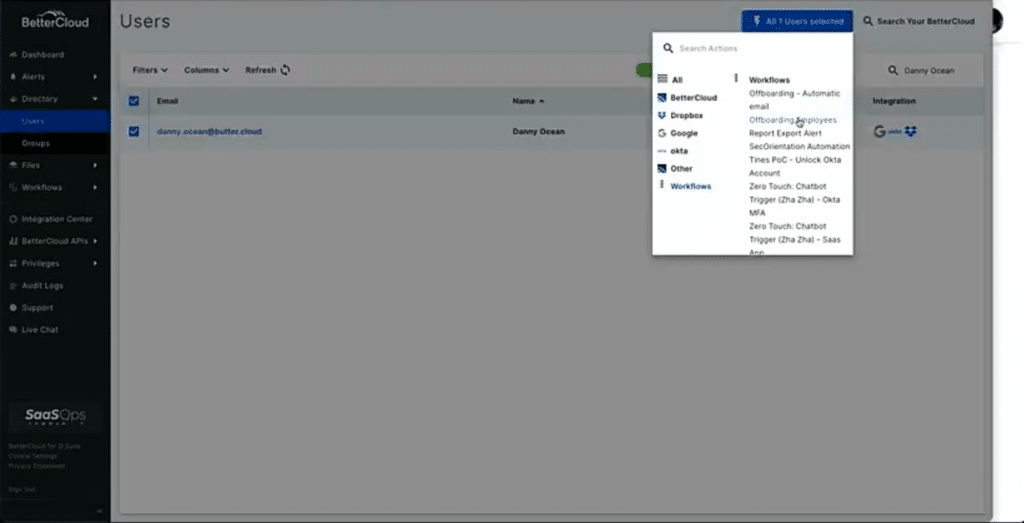Click the Search Actions input field
This screenshot has width=1024, height=523.
pyautogui.click(x=752, y=48)
